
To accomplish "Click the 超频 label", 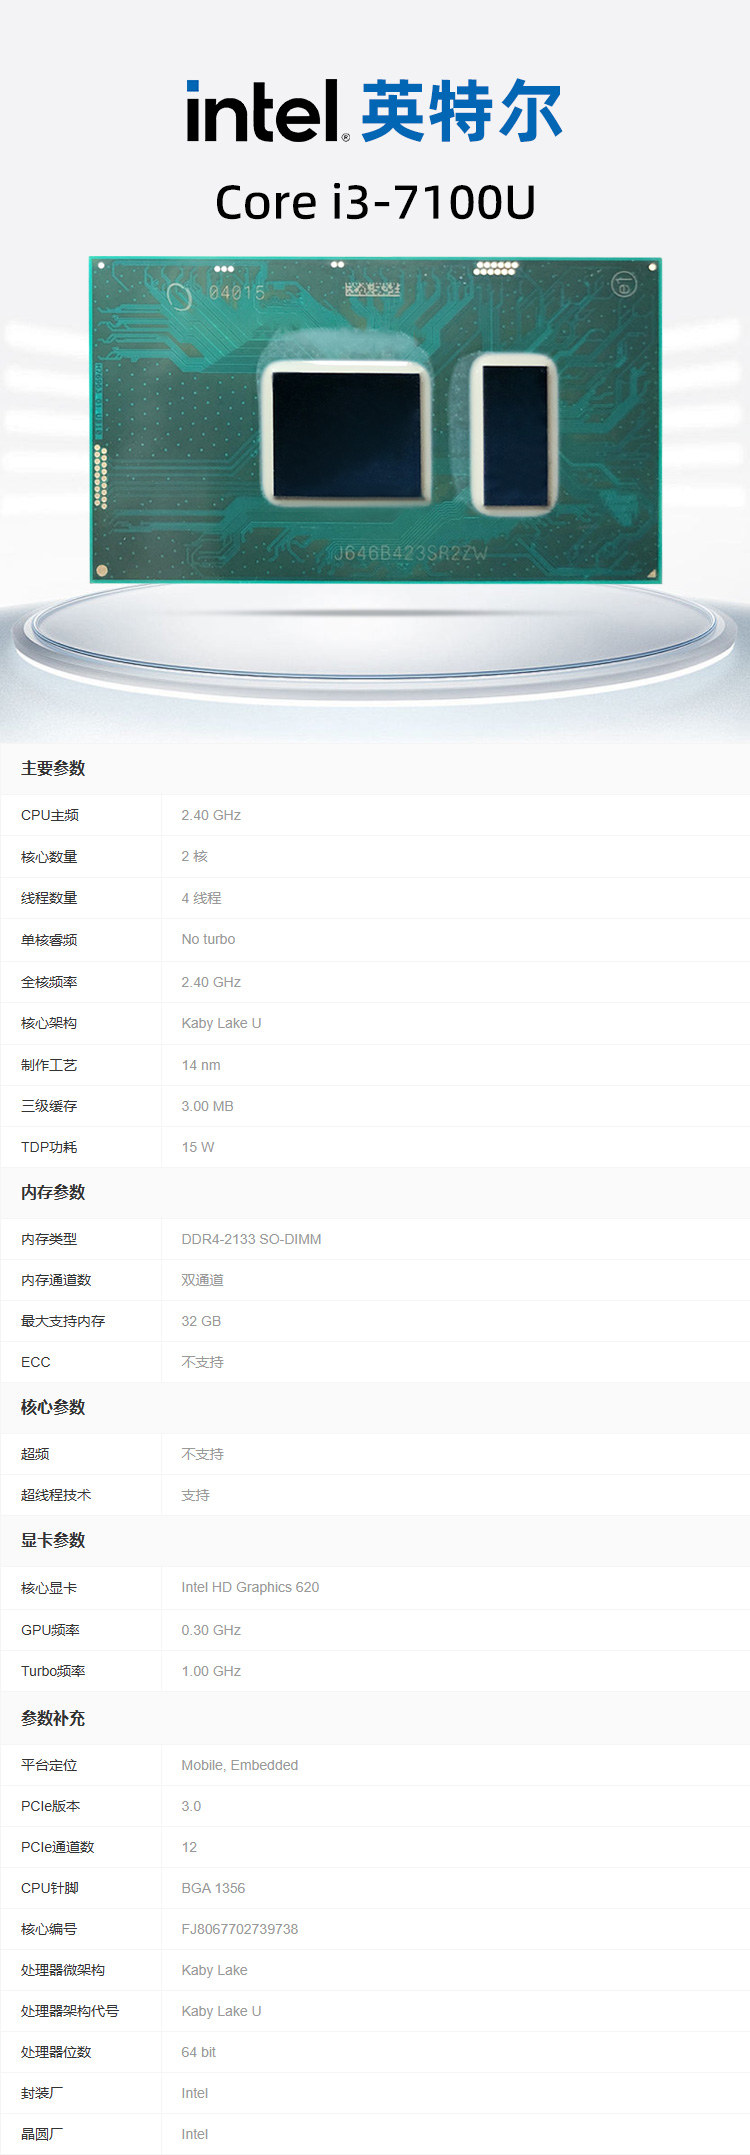I will (35, 1454).
